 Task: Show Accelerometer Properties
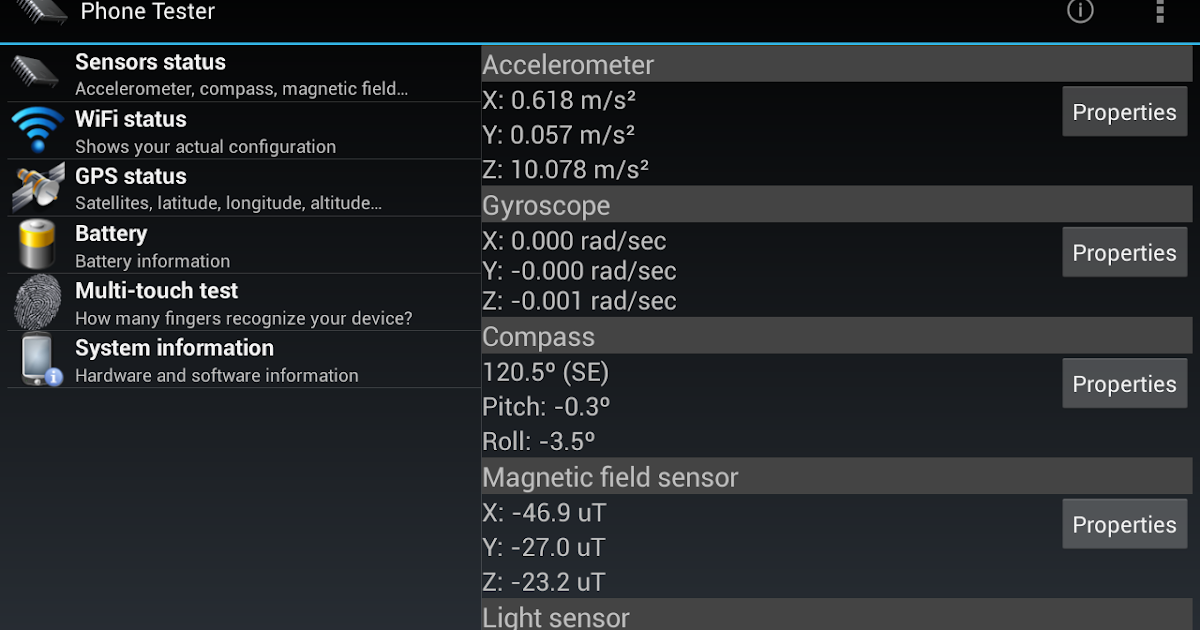[x=1124, y=112]
